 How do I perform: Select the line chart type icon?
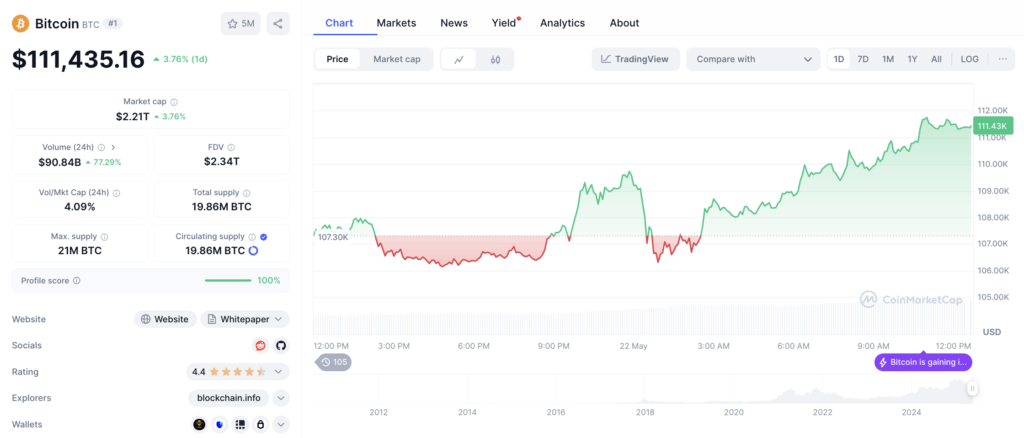(459, 59)
